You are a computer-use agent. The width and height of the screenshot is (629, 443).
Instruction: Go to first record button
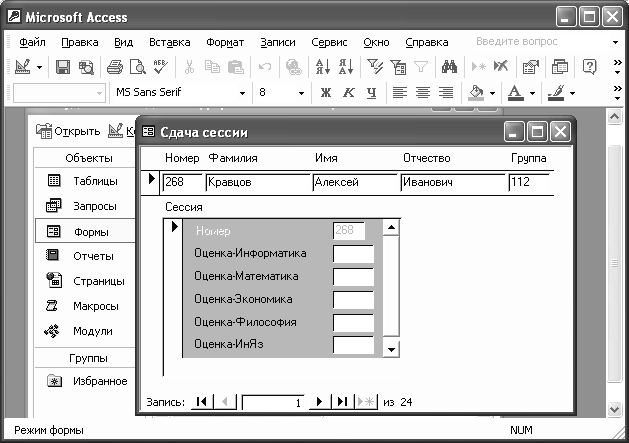tap(202, 402)
